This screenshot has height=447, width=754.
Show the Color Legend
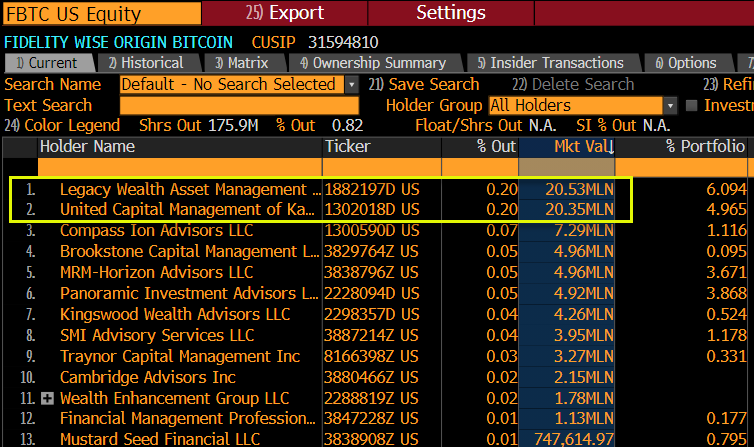(x=62, y=125)
